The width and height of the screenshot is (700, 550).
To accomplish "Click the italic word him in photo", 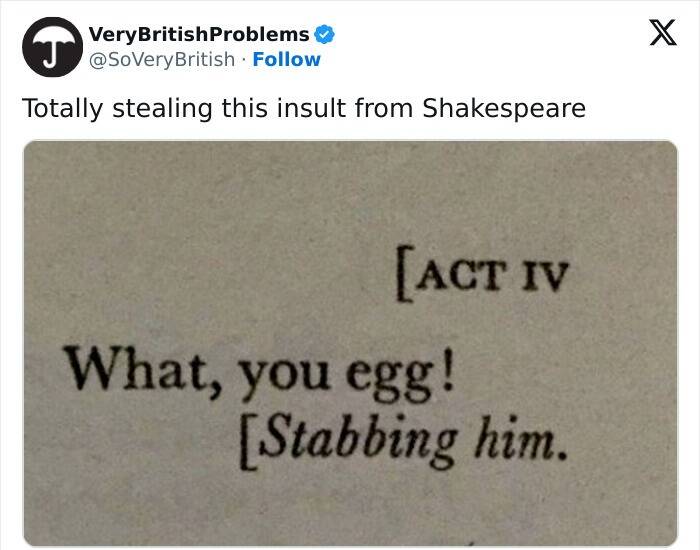I will (x=519, y=438).
